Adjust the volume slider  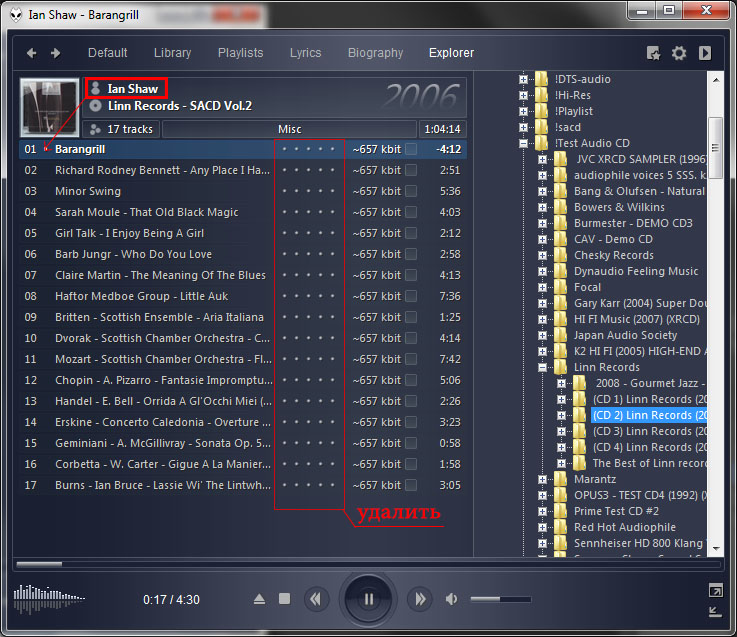pos(500,599)
